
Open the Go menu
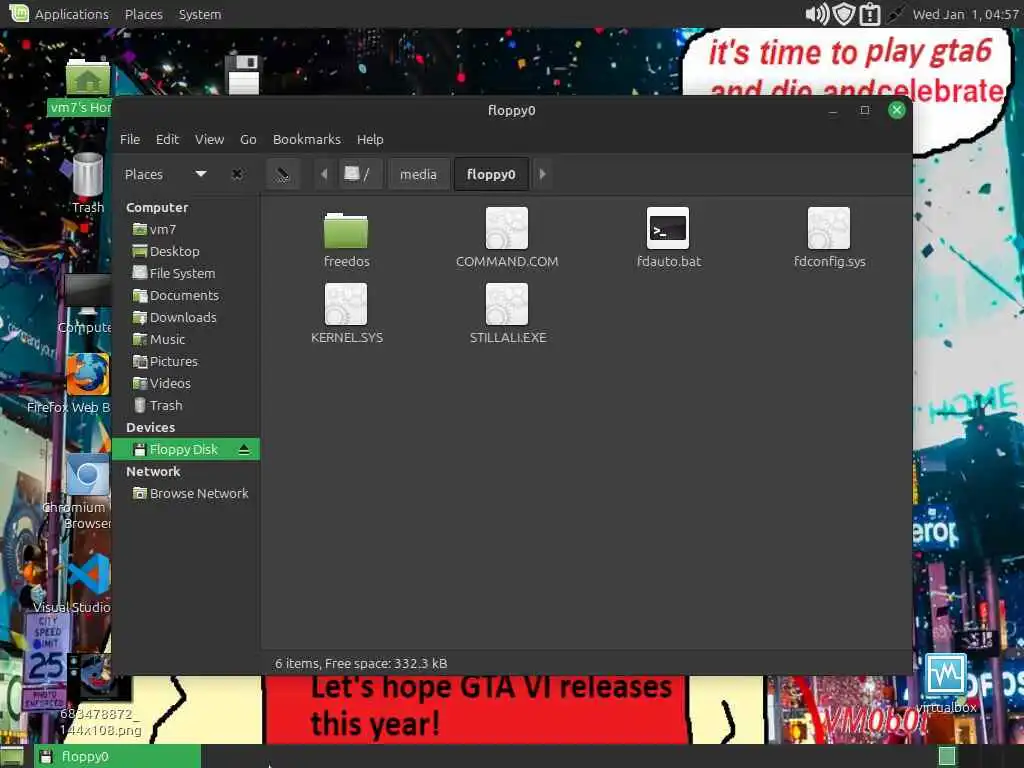click(x=248, y=139)
